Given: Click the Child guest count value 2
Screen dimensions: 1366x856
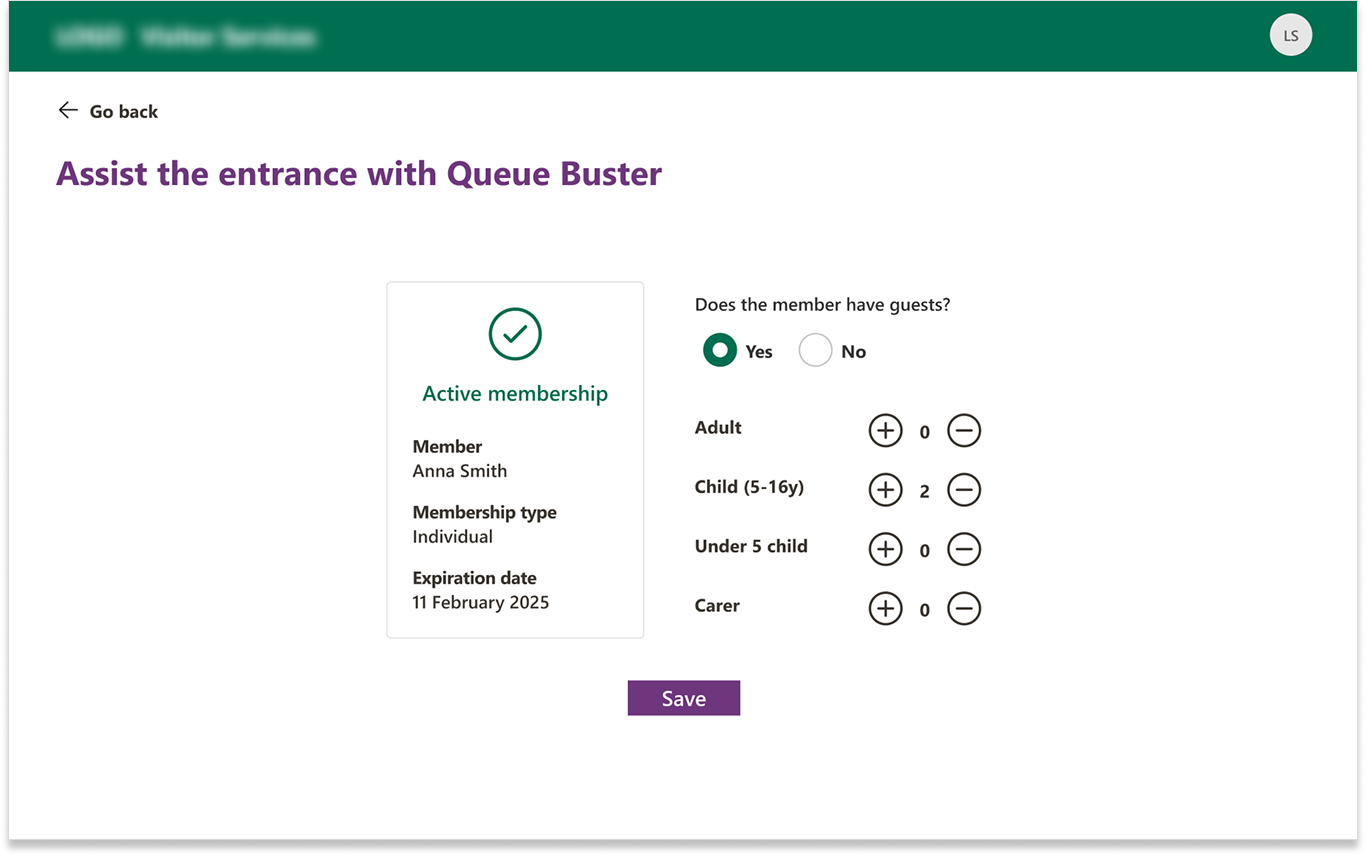Looking at the screenshot, I should [x=925, y=491].
